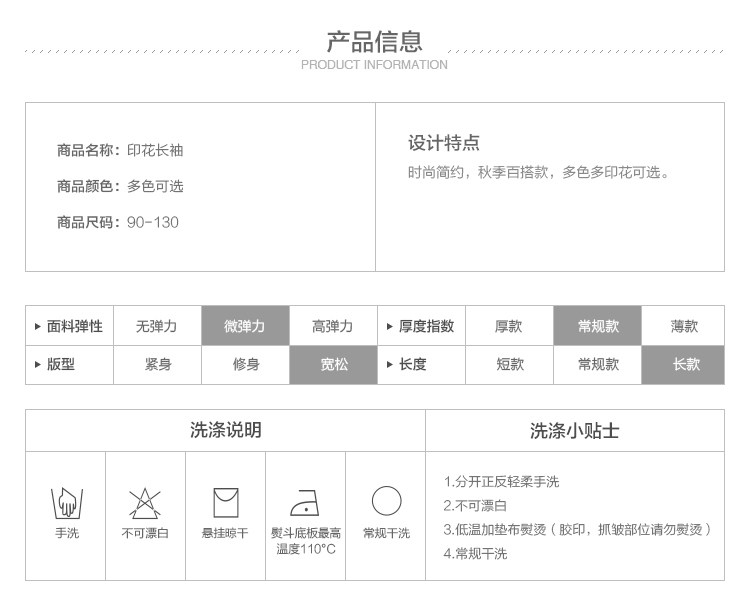Click the 常规干洗 caption under the circle
750x603 pixels.
[x=386, y=533]
